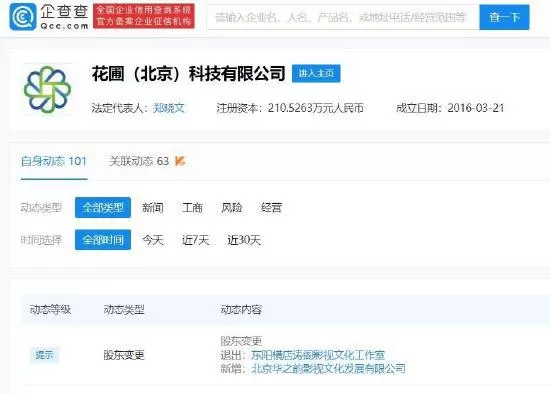The width and height of the screenshot is (550, 394).
Task: Click the Qcc.com logo icon
Action: [x=23, y=16]
